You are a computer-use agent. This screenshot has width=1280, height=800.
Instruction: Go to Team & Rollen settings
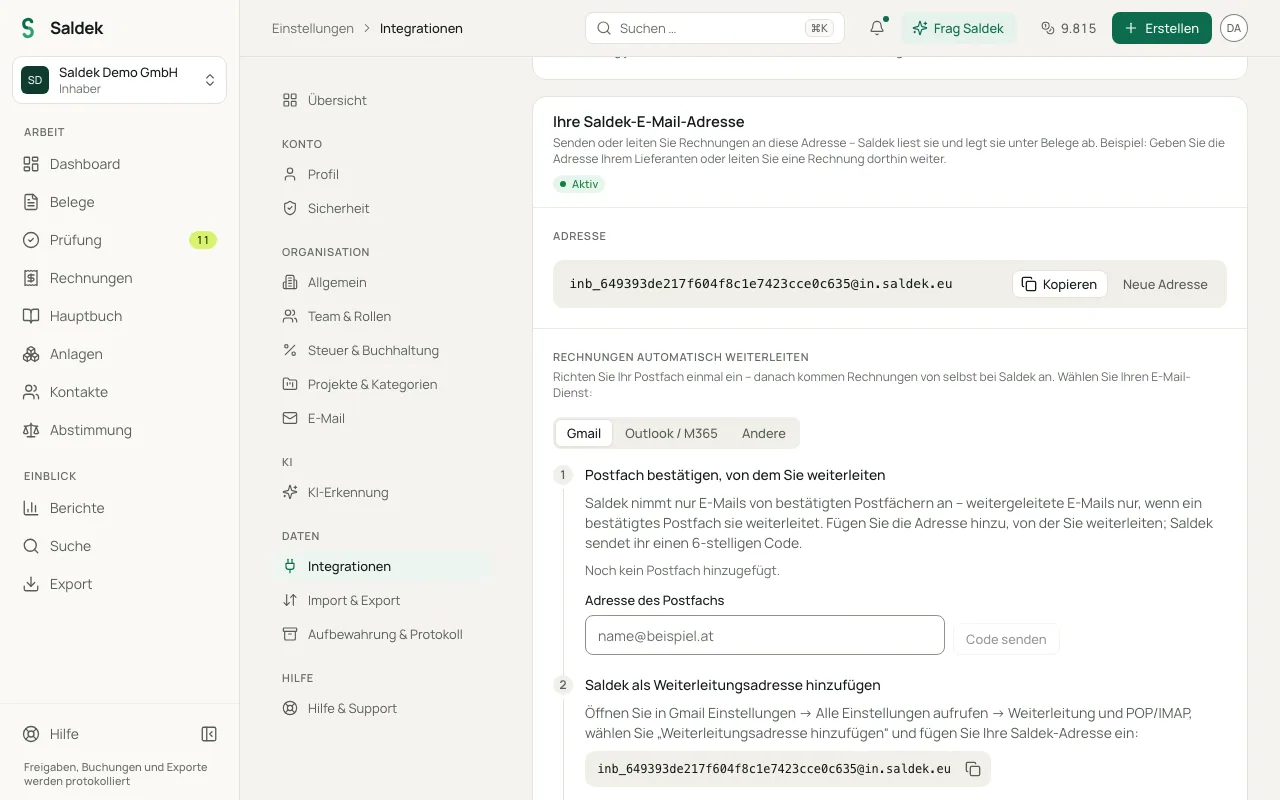(x=383, y=316)
